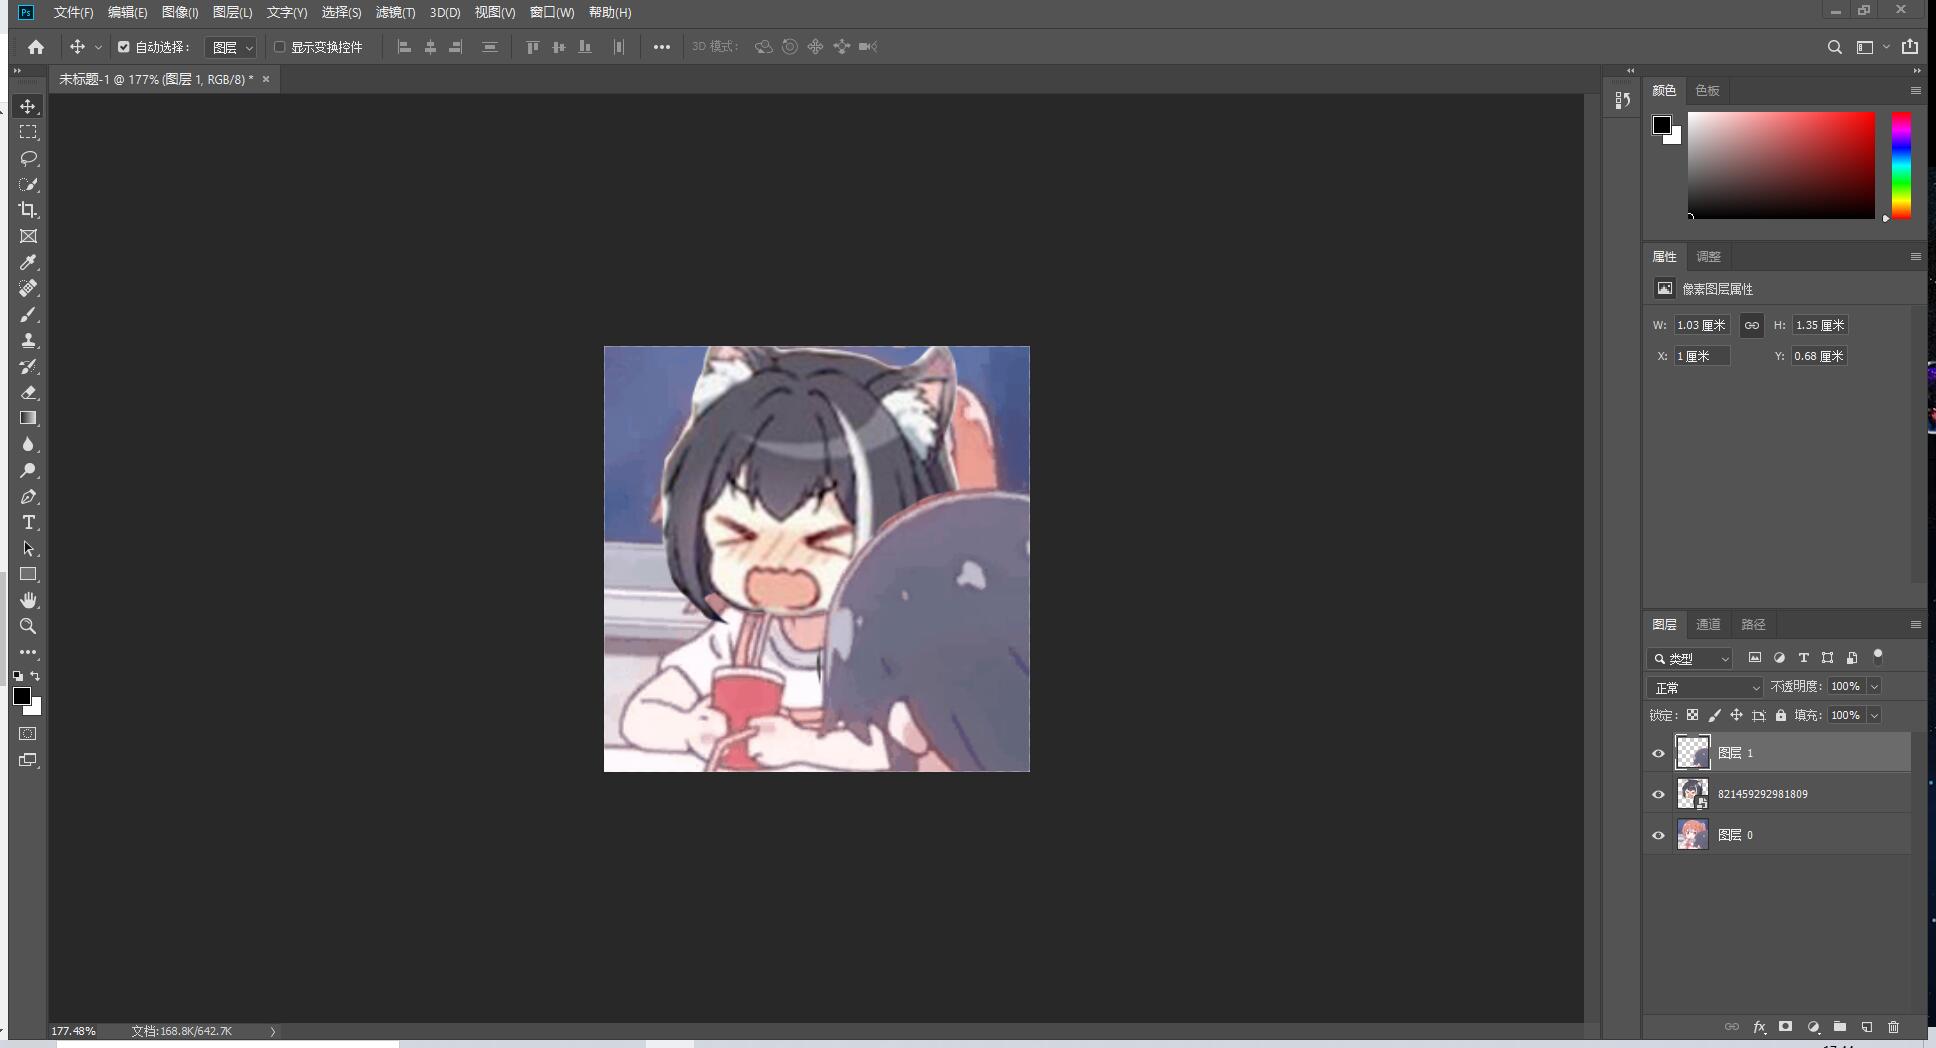
Task: Hide the 图层 0 layer
Action: click(1659, 835)
